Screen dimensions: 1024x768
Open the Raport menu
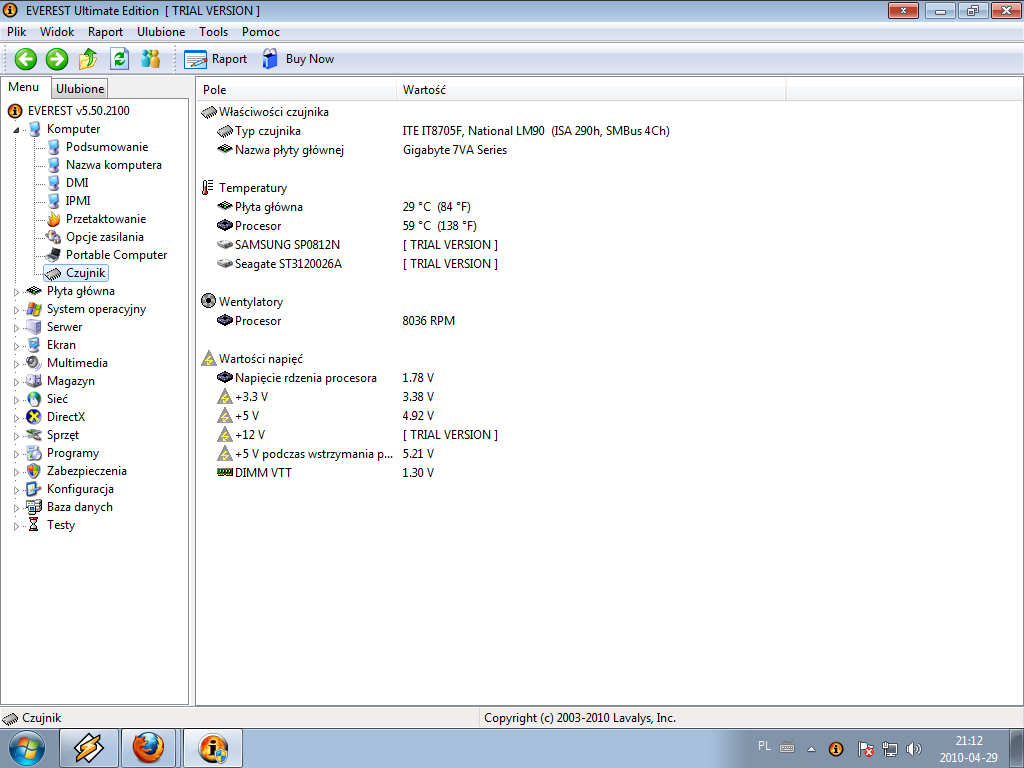pos(105,32)
